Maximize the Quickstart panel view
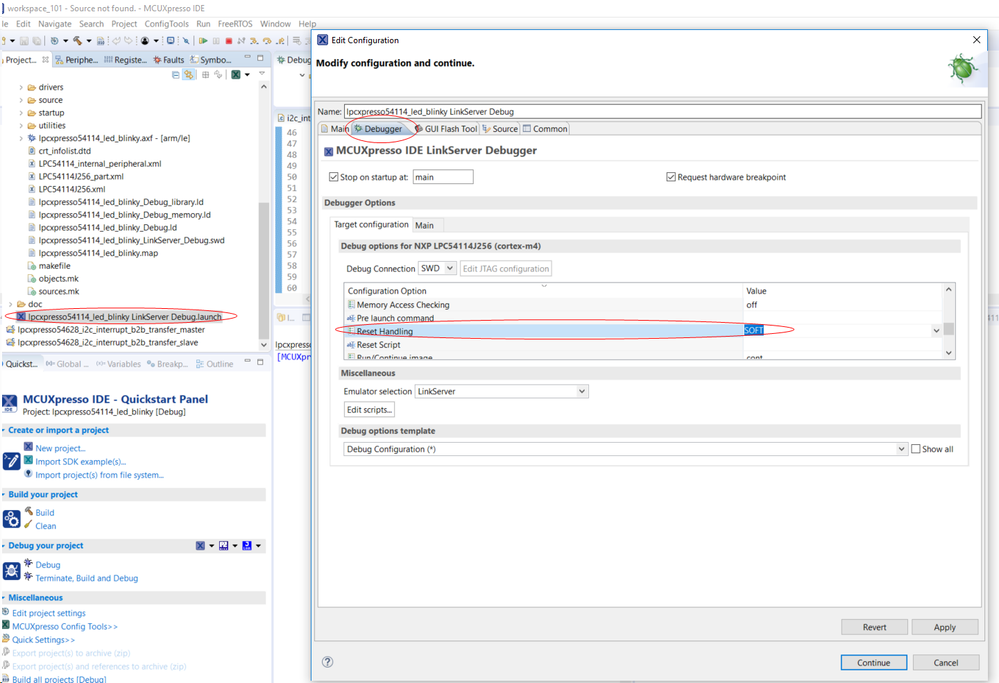This screenshot has width=999, height=683. (260, 363)
